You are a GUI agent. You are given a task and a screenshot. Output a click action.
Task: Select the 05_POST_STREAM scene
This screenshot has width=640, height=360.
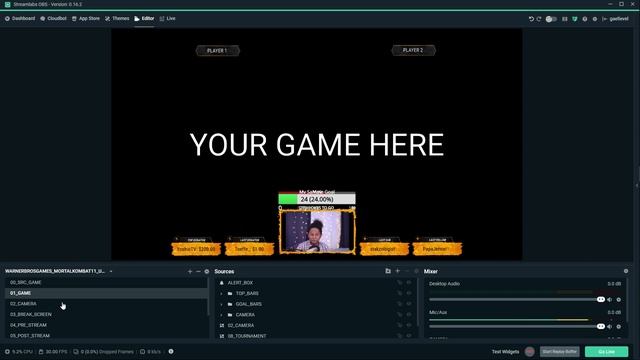click(x=106, y=336)
